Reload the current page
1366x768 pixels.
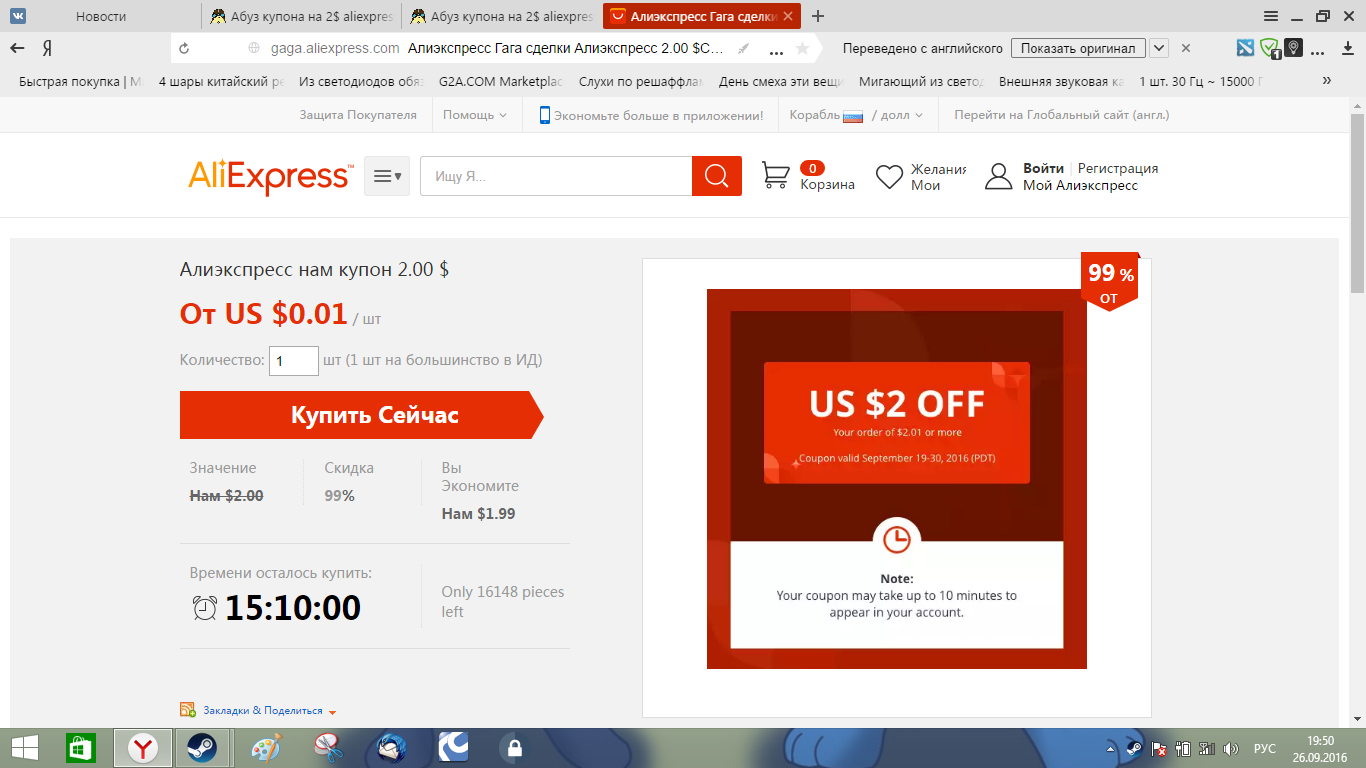(183, 48)
